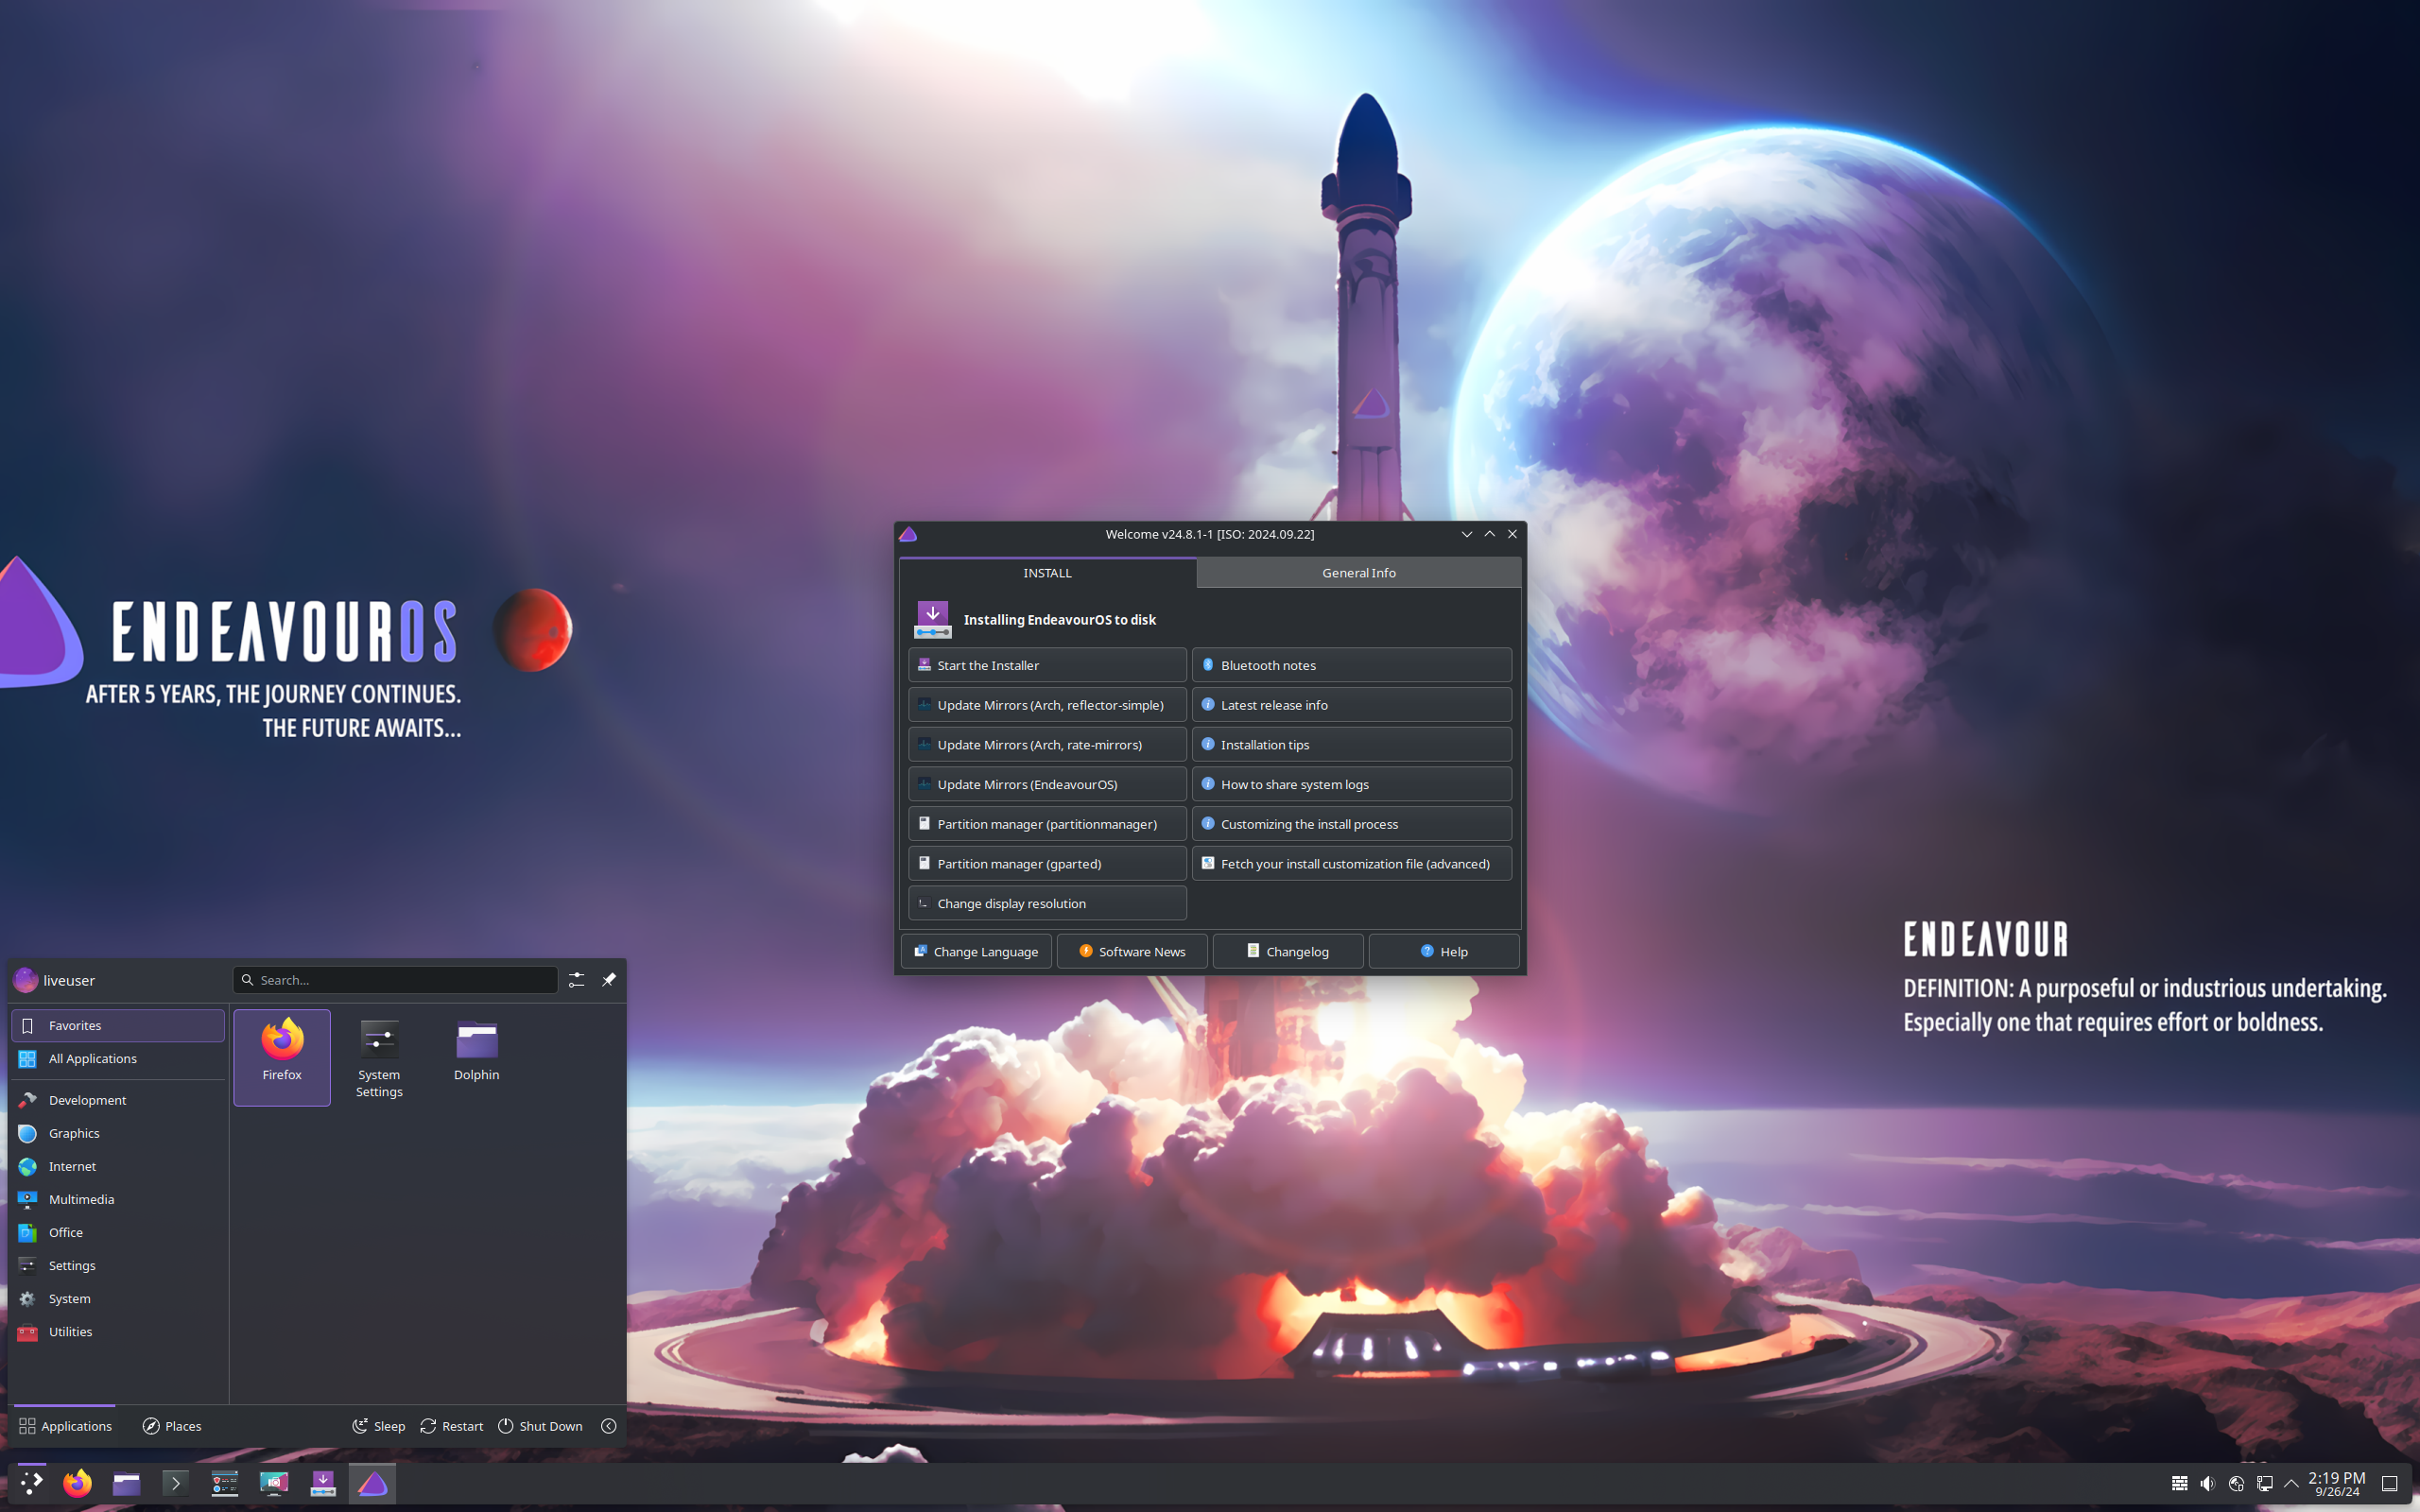Open Bluetooth notes
The width and height of the screenshot is (2420, 1512).
pos(1352,665)
